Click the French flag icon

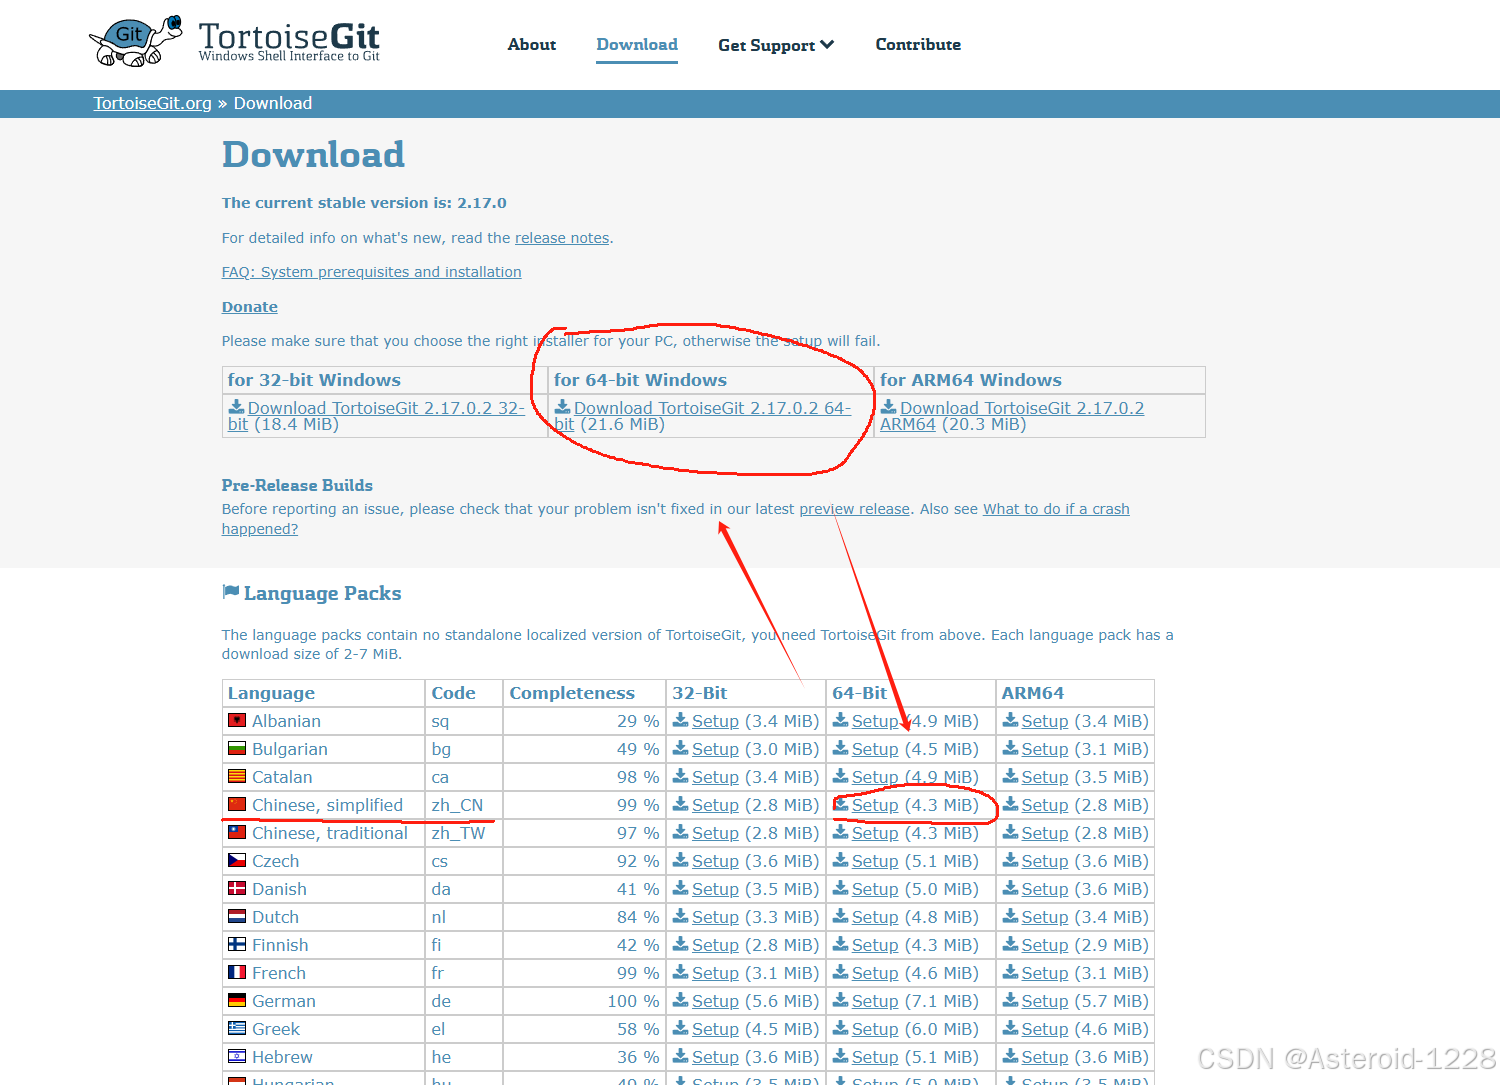click(x=237, y=973)
